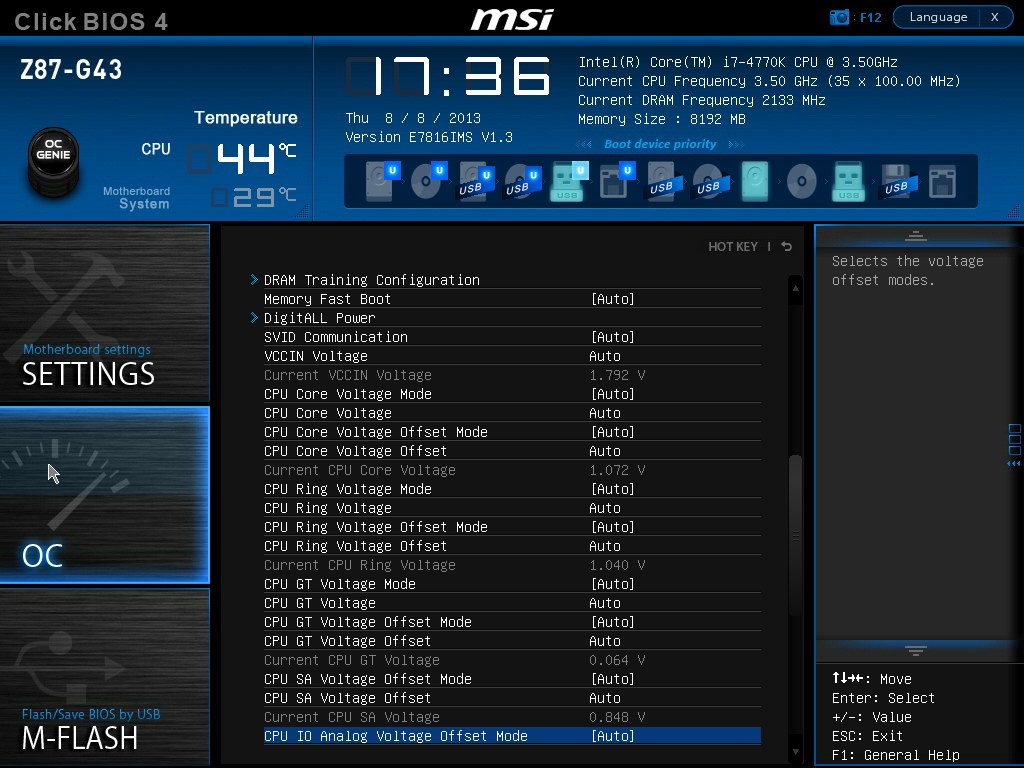This screenshot has width=1024, height=768.
Task: Select the UEFI USB key boot device icon
Action: (568, 181)
